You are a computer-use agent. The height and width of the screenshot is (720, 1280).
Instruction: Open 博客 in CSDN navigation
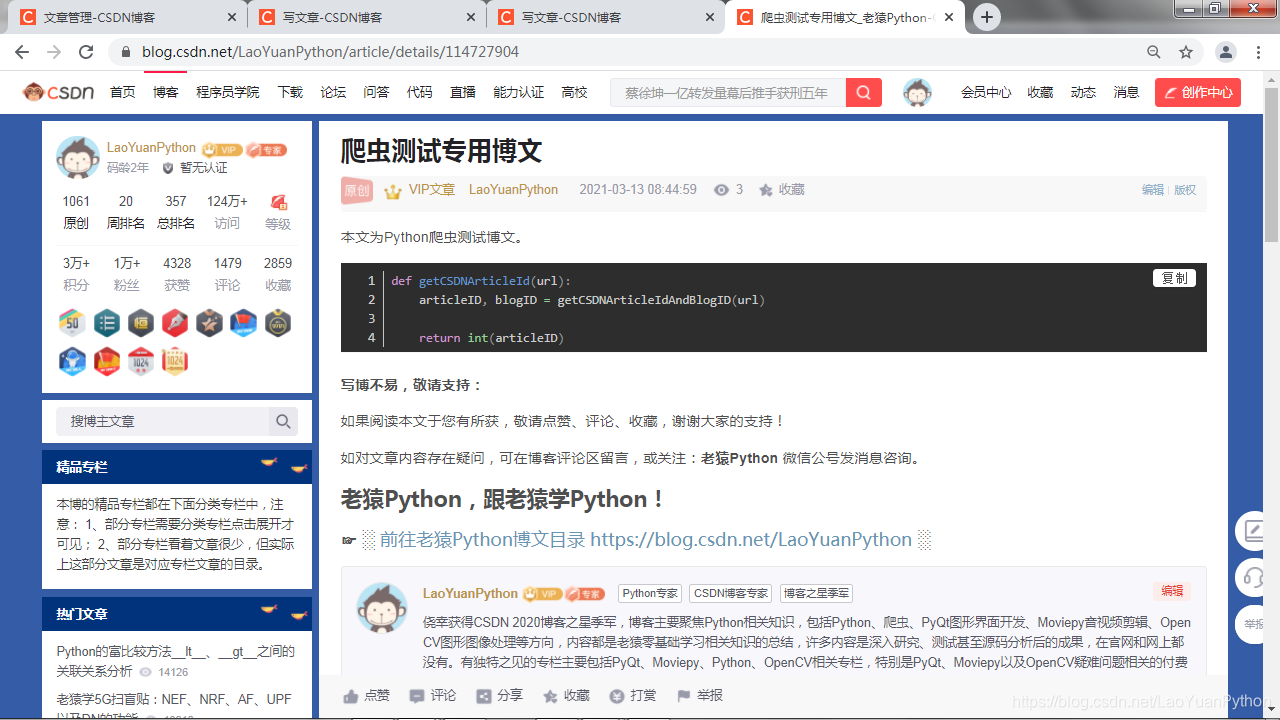166,92
